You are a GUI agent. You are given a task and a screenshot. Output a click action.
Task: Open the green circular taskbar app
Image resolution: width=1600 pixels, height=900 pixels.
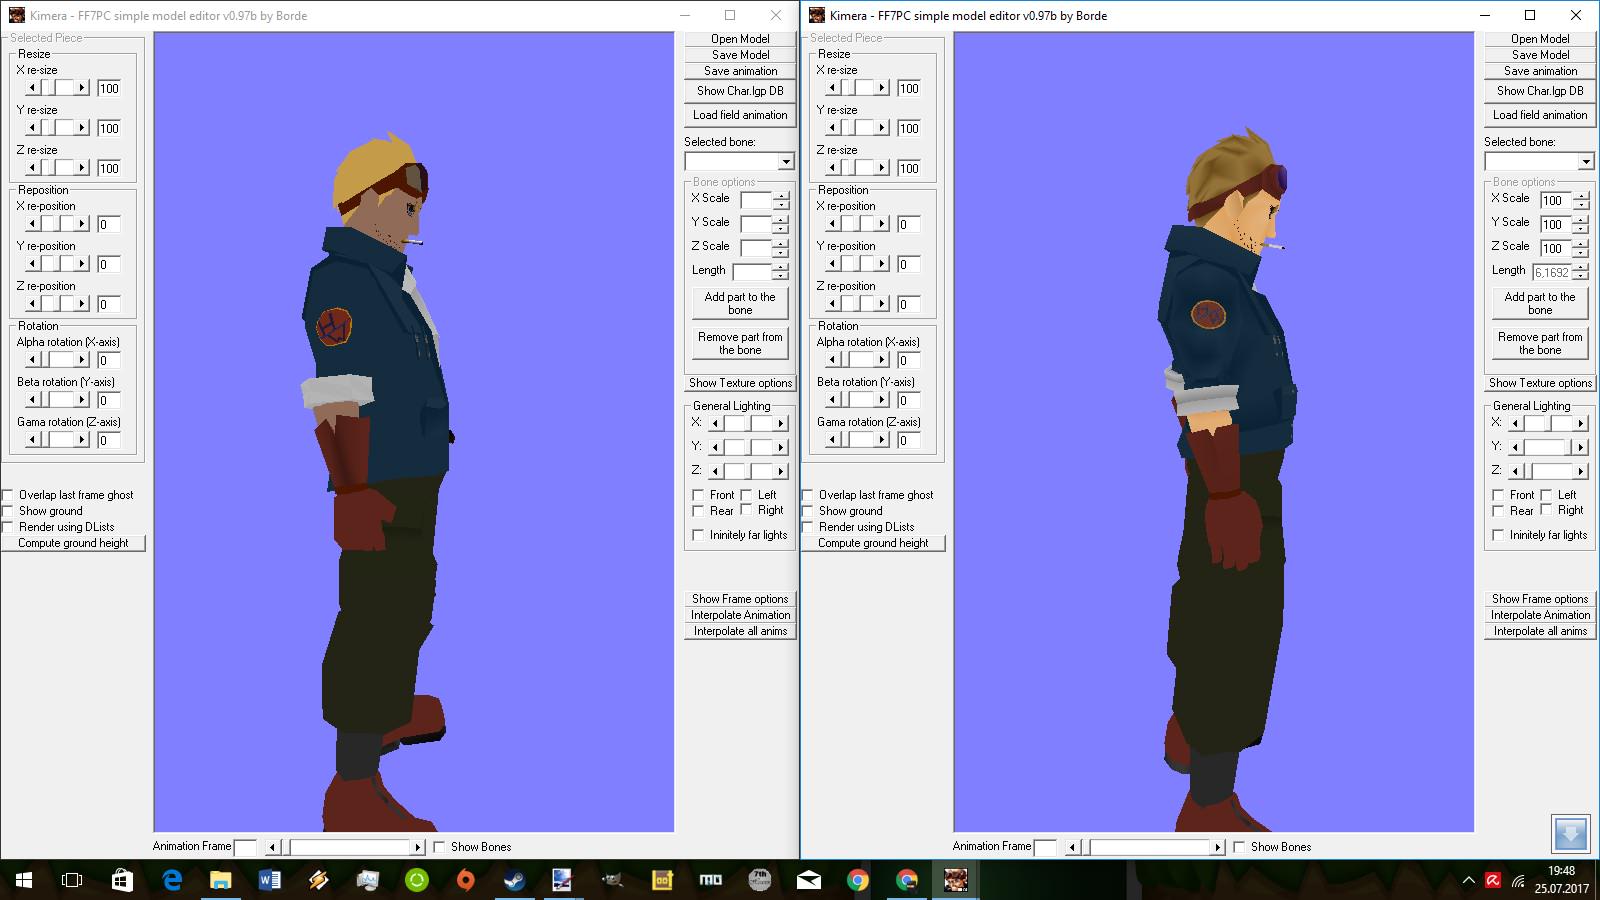pyautogui.click(x=417, y=880)
